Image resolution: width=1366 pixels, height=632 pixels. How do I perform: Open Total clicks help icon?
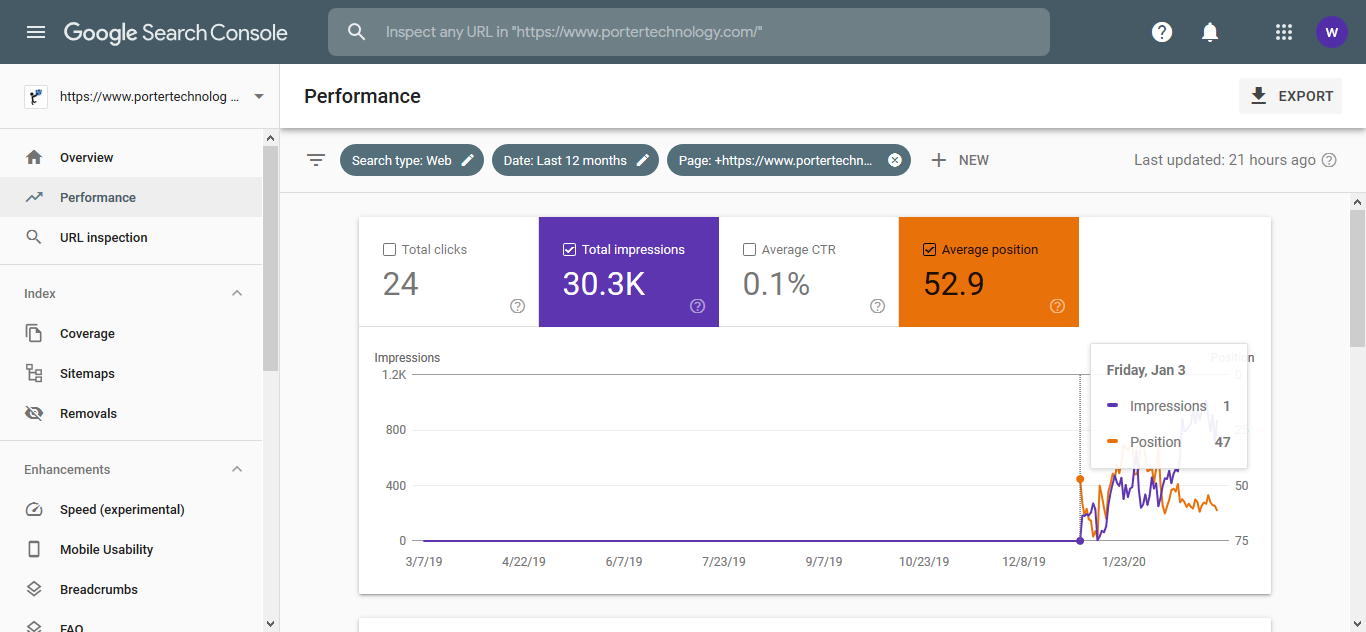[x=517, y=306]
